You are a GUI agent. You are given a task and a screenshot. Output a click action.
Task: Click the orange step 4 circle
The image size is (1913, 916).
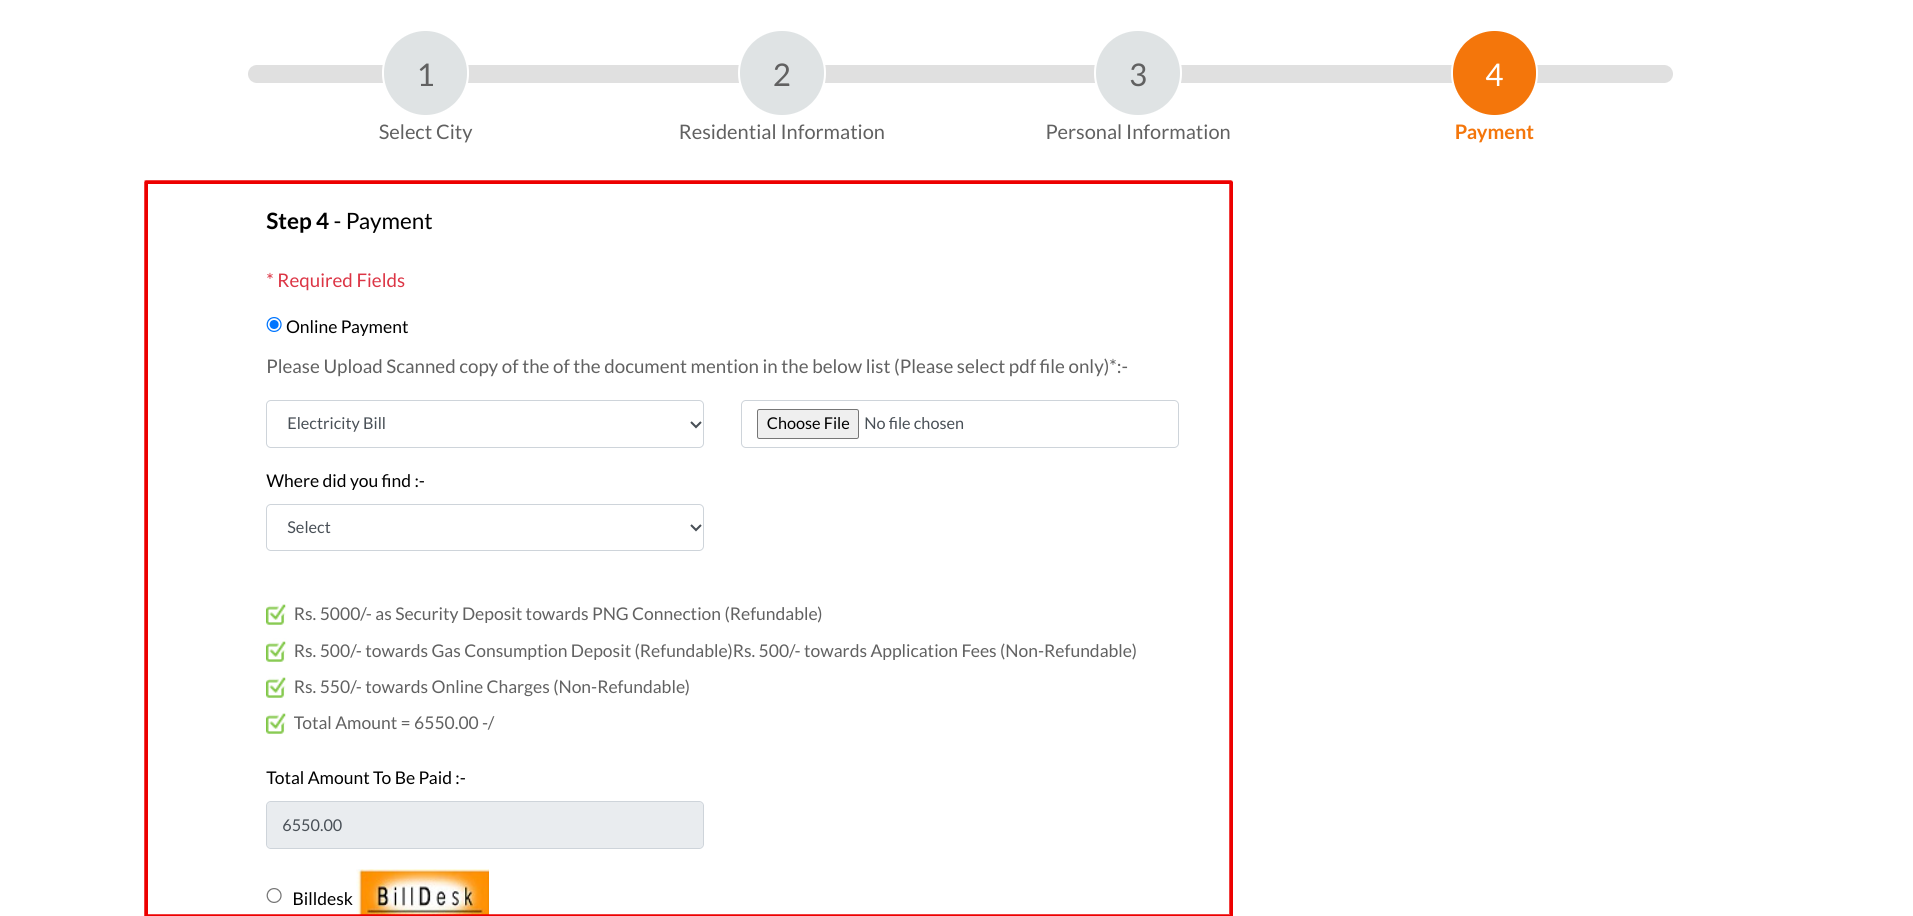pyautogui.click(x=1493, y=74)
